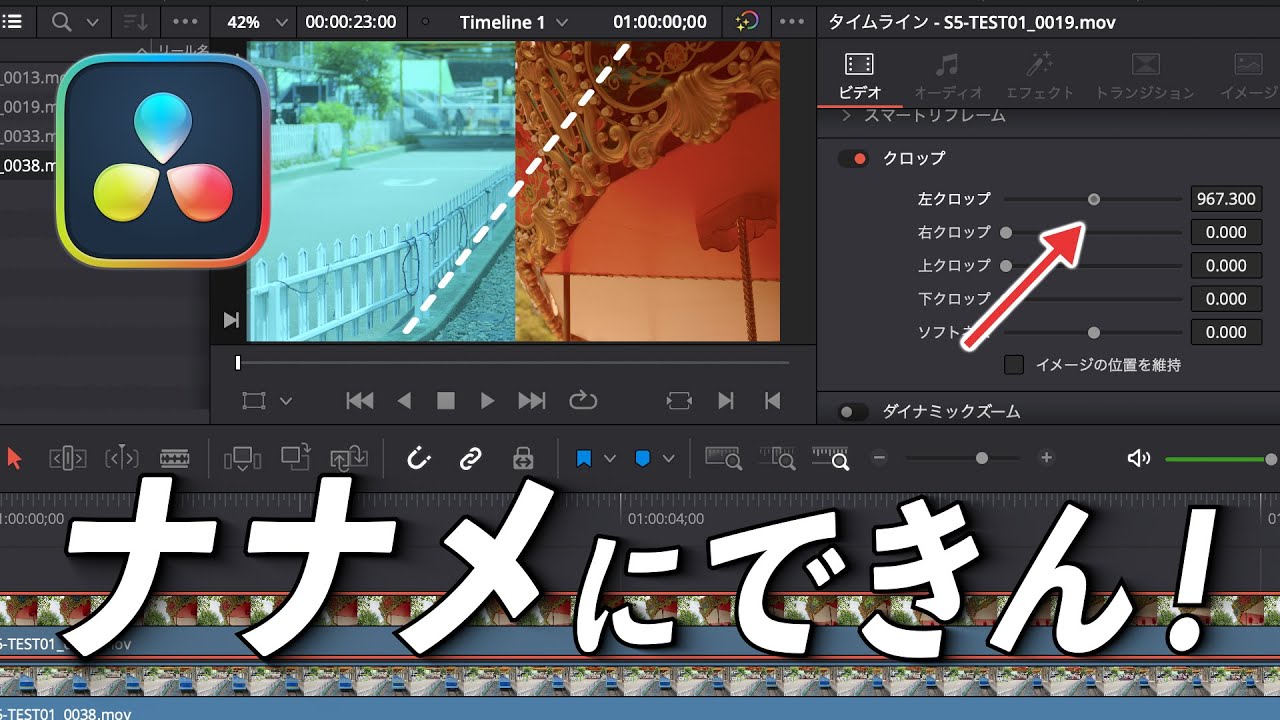Go to first frame
This screenshot has width=1280, height=720.
click(x=359, y=401)
